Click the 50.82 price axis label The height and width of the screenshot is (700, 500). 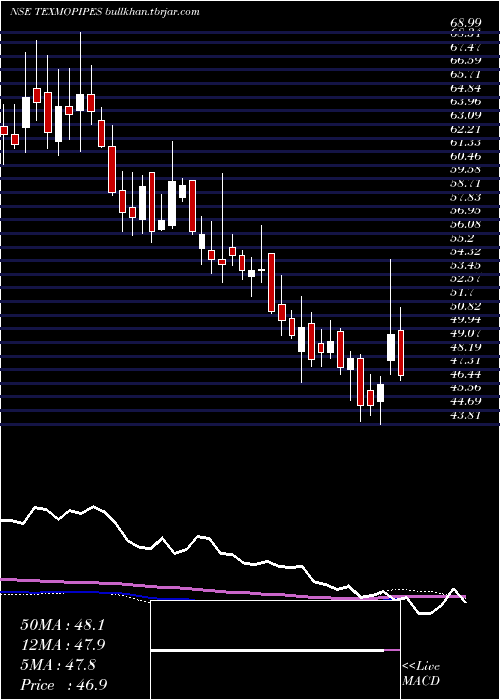(465, 306)
